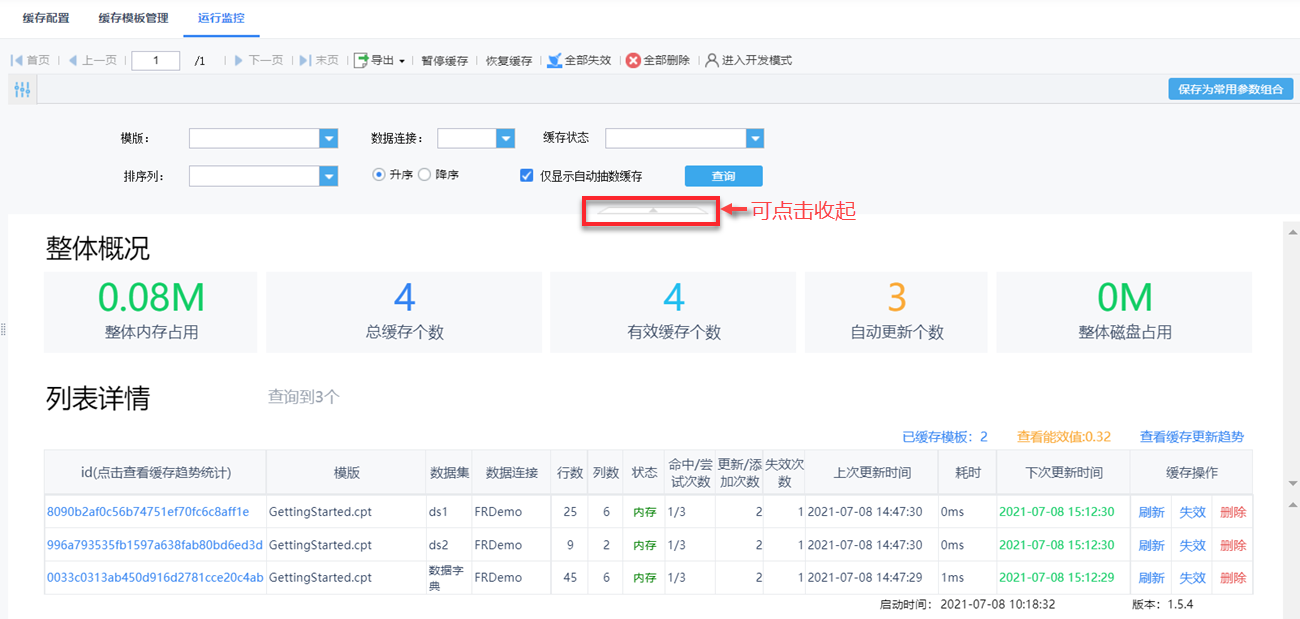Click 刷新 for 数据字典 row
The width and height of the screenshot is (1300, 619).
pos(1151,578)
